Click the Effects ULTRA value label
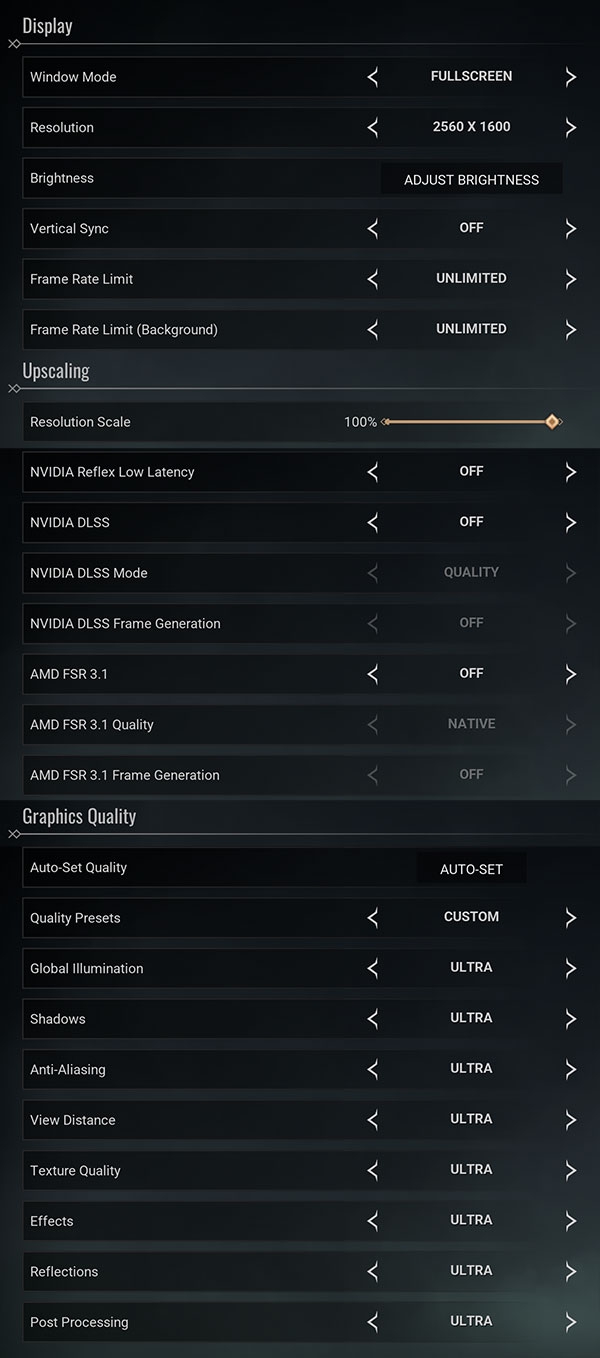 (471, 1220)
